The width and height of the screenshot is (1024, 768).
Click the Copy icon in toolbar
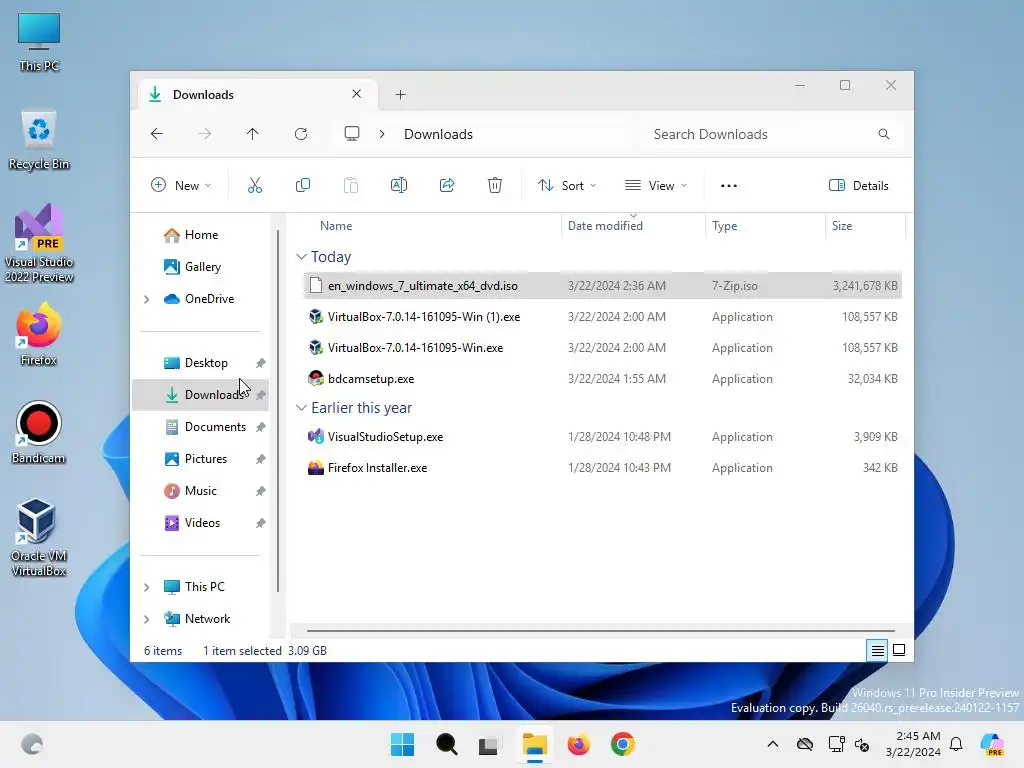tap(302, 185)
